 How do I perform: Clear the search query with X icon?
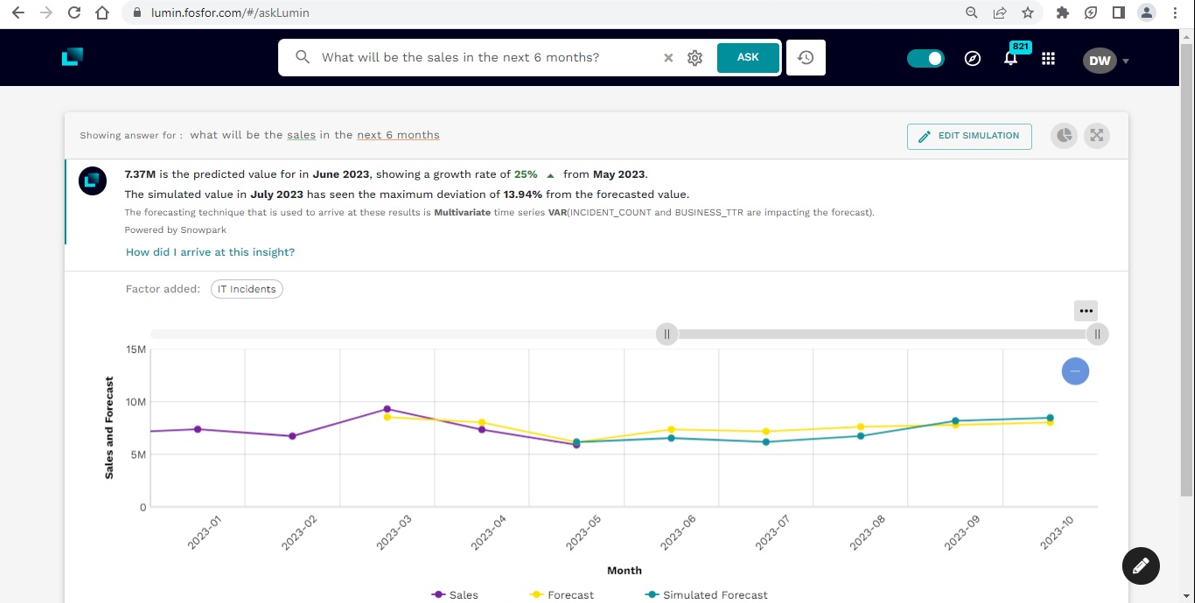coord(668,58)
